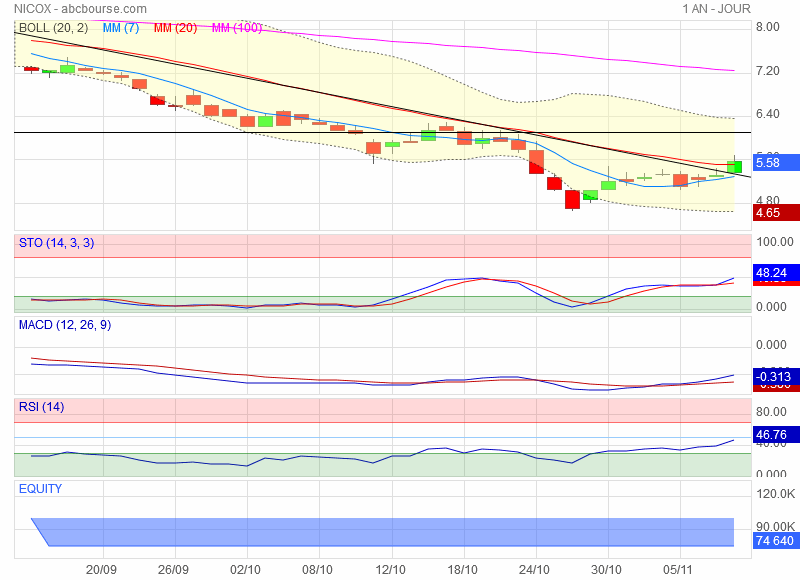Click the NICOX - abcbourse.com chart title

(80, 9)
